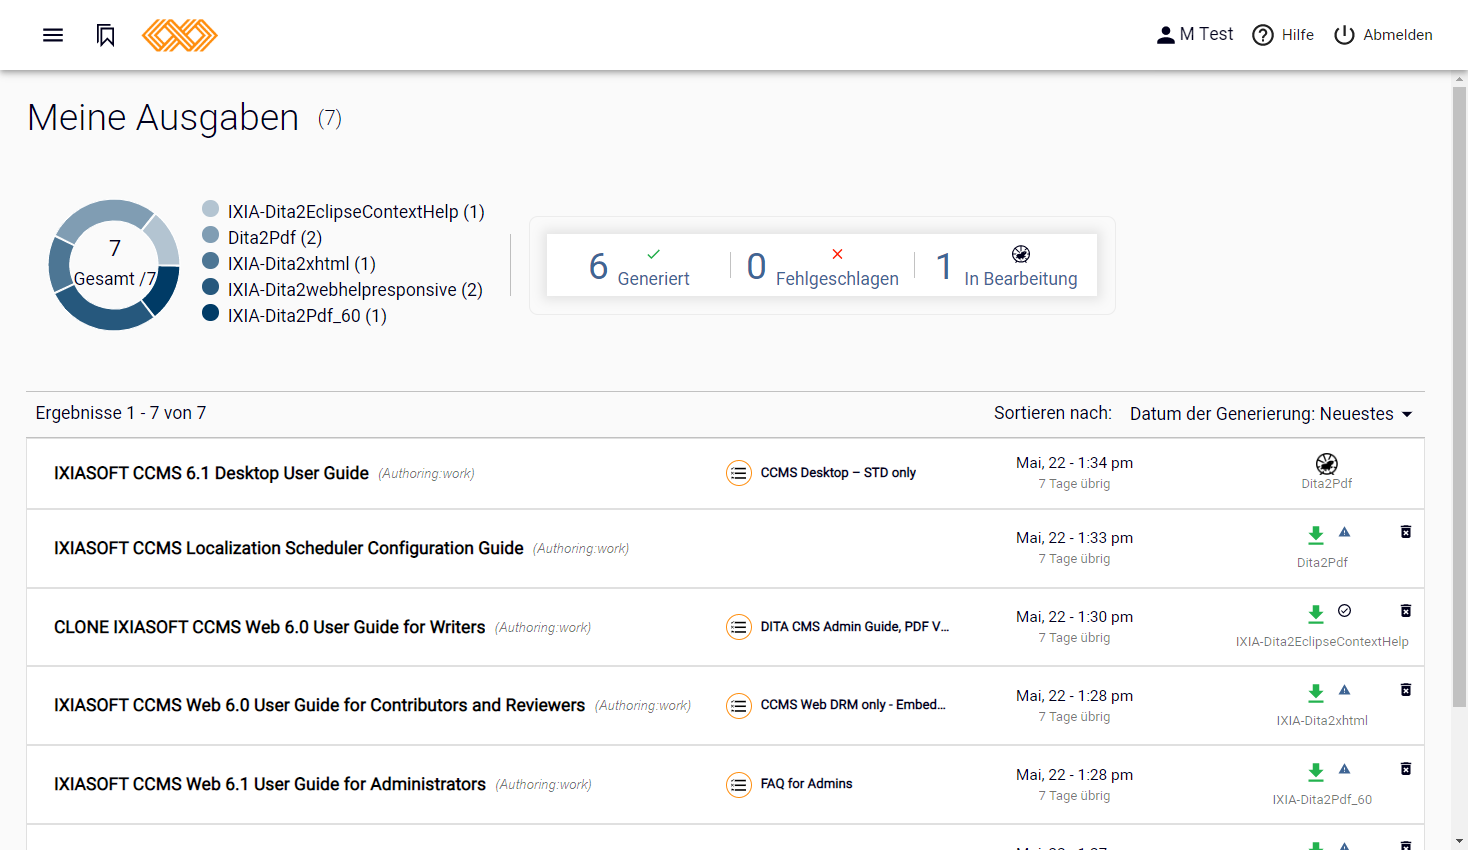Image resolution: width=1468 pixels, height=850 pixels.
Task: Click 'Mai, 22 - 1:34 pm' date
Action: coord(1074,463)
